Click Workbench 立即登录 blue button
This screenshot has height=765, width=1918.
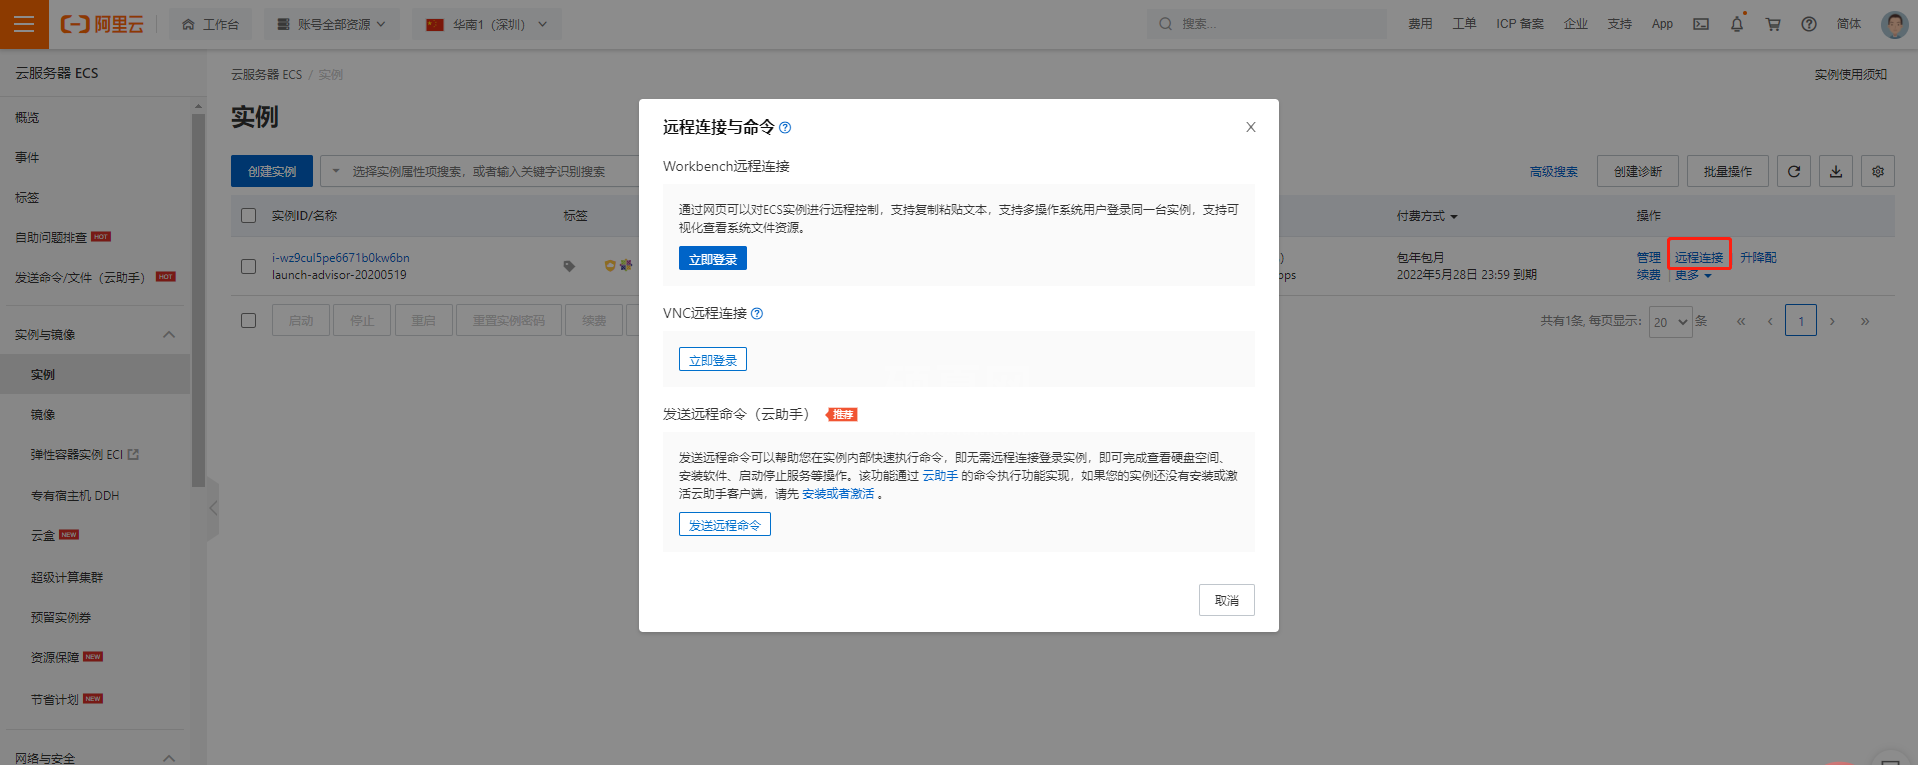coord(713,259)
